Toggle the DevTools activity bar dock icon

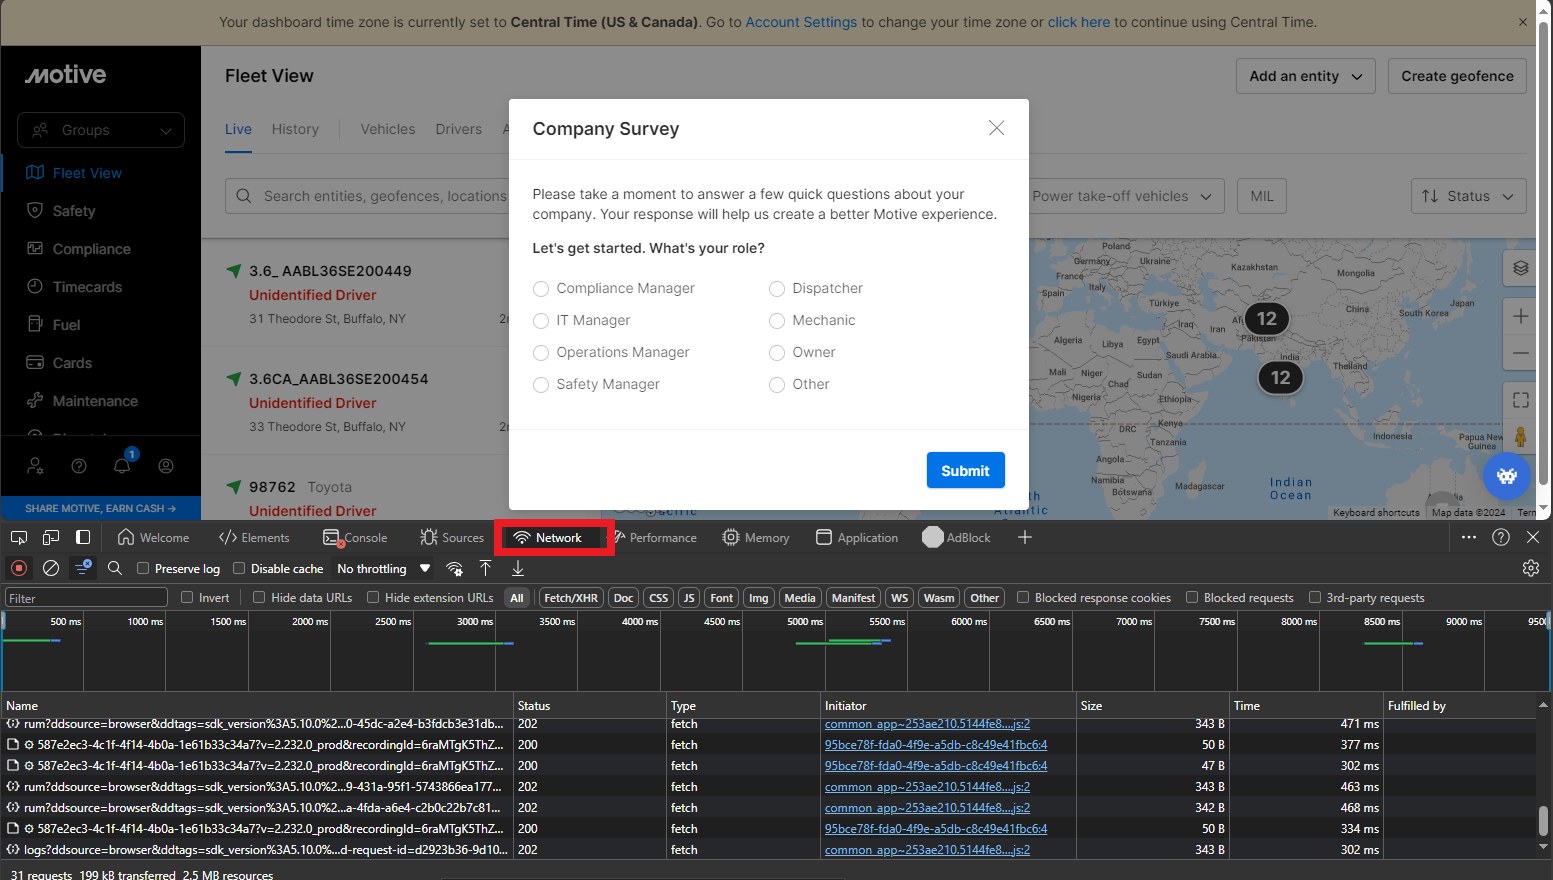coord(83,537)
